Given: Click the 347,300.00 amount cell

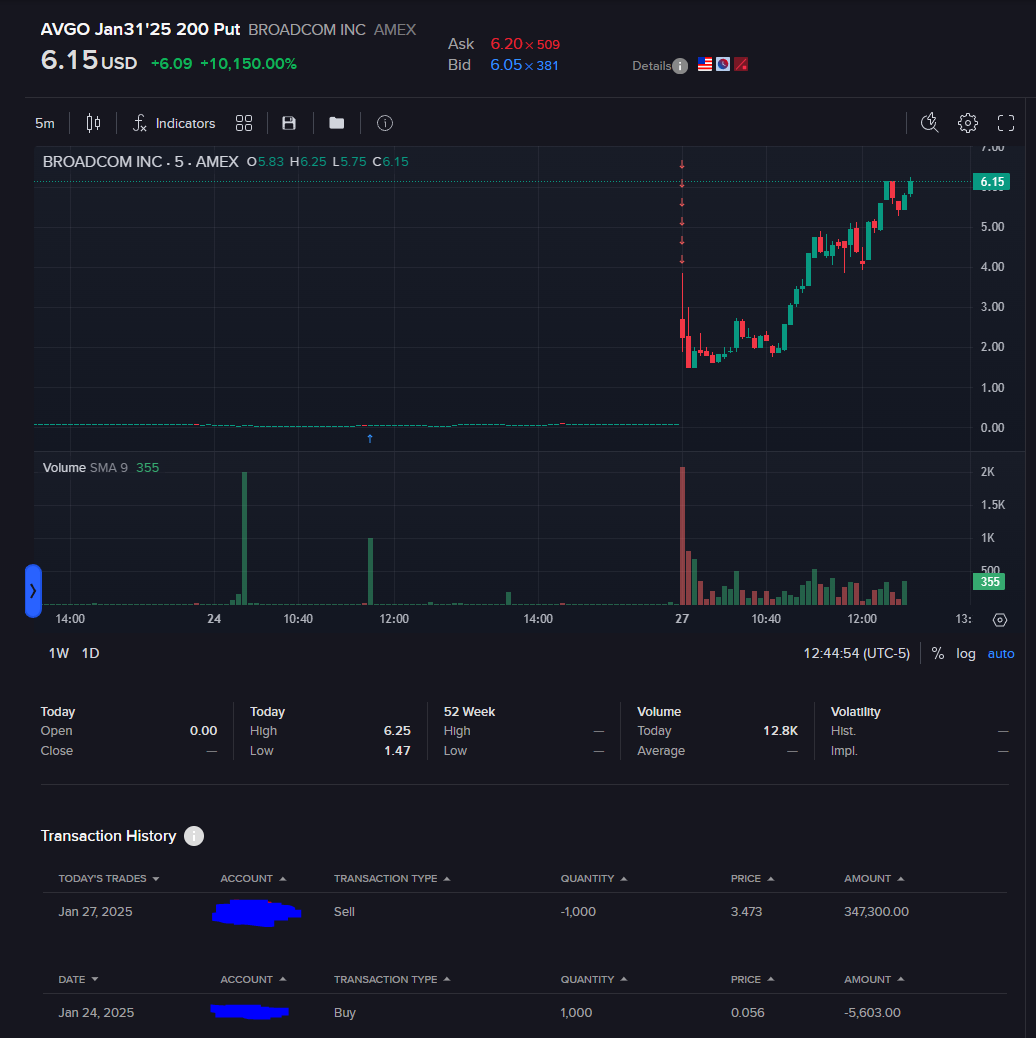Looking at the screenshot, I should pyautogui.click(x=876, y=912).
